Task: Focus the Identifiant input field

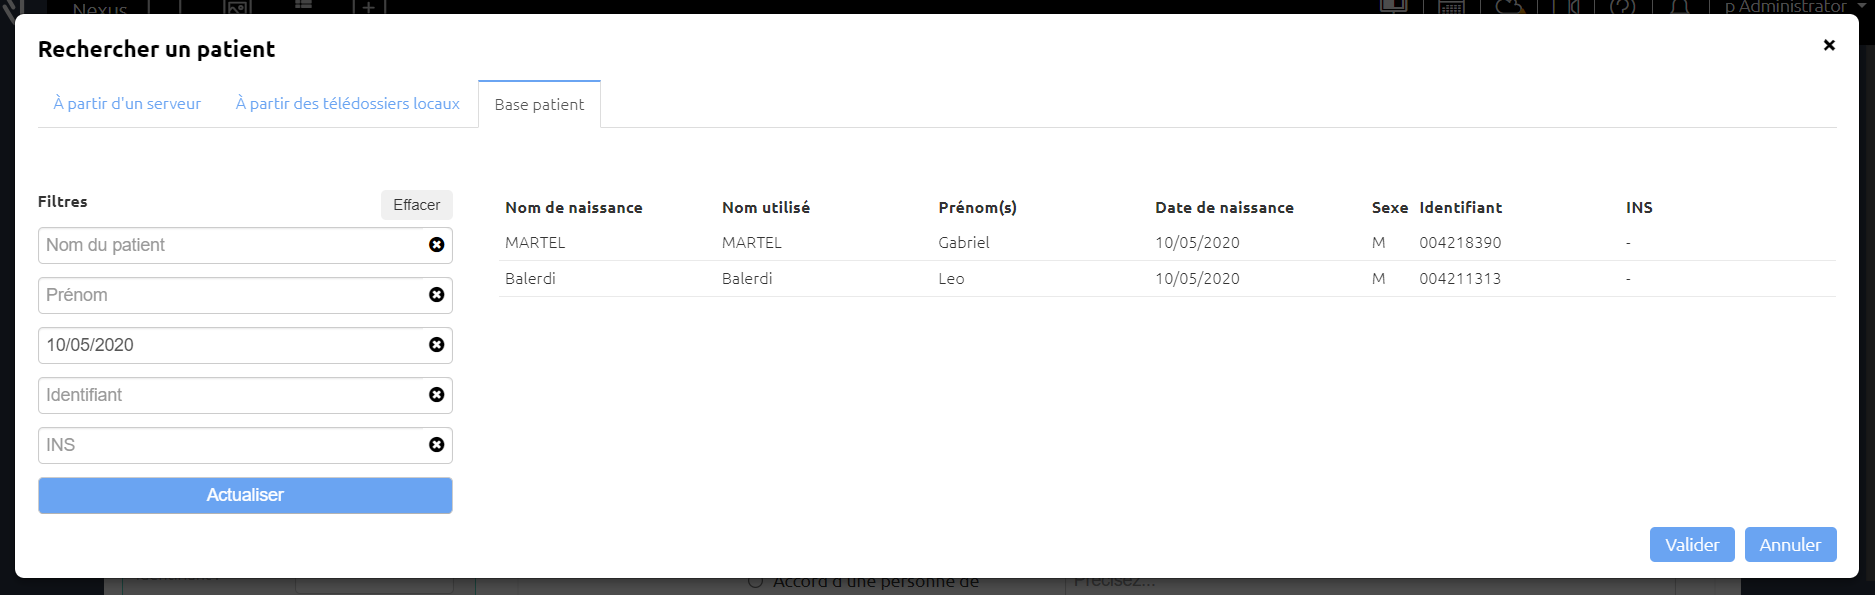Action: click(232, 395)
